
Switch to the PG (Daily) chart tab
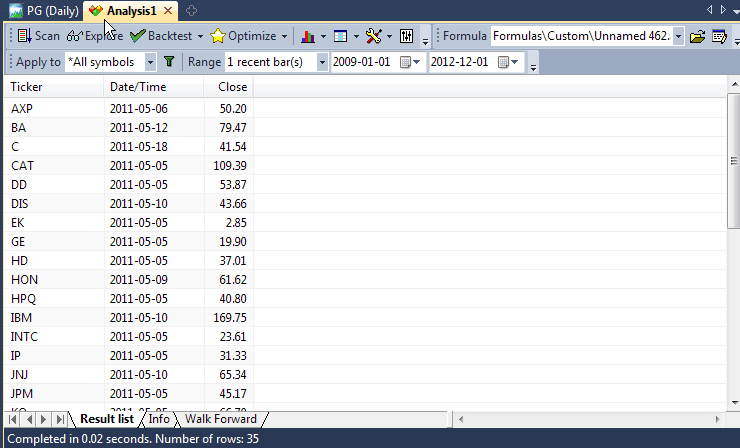43,11
